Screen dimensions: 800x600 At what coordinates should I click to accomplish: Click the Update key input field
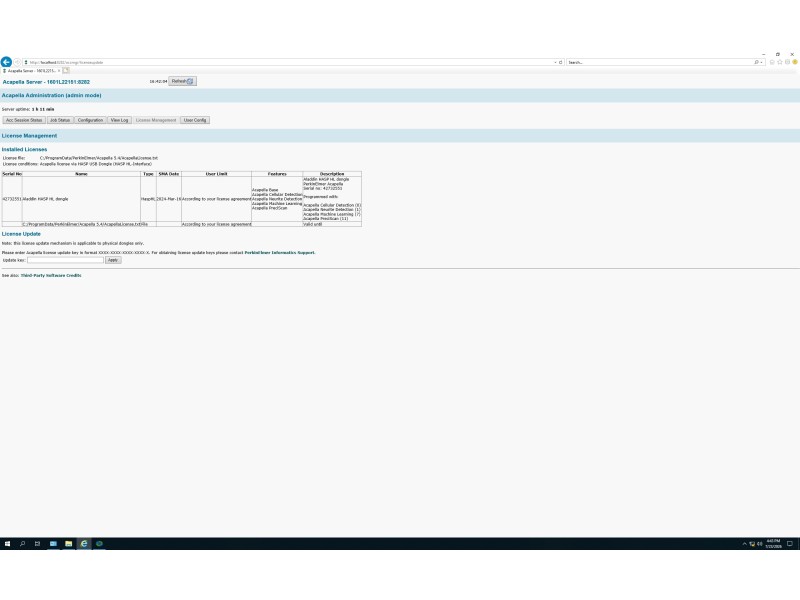[65, 260]
